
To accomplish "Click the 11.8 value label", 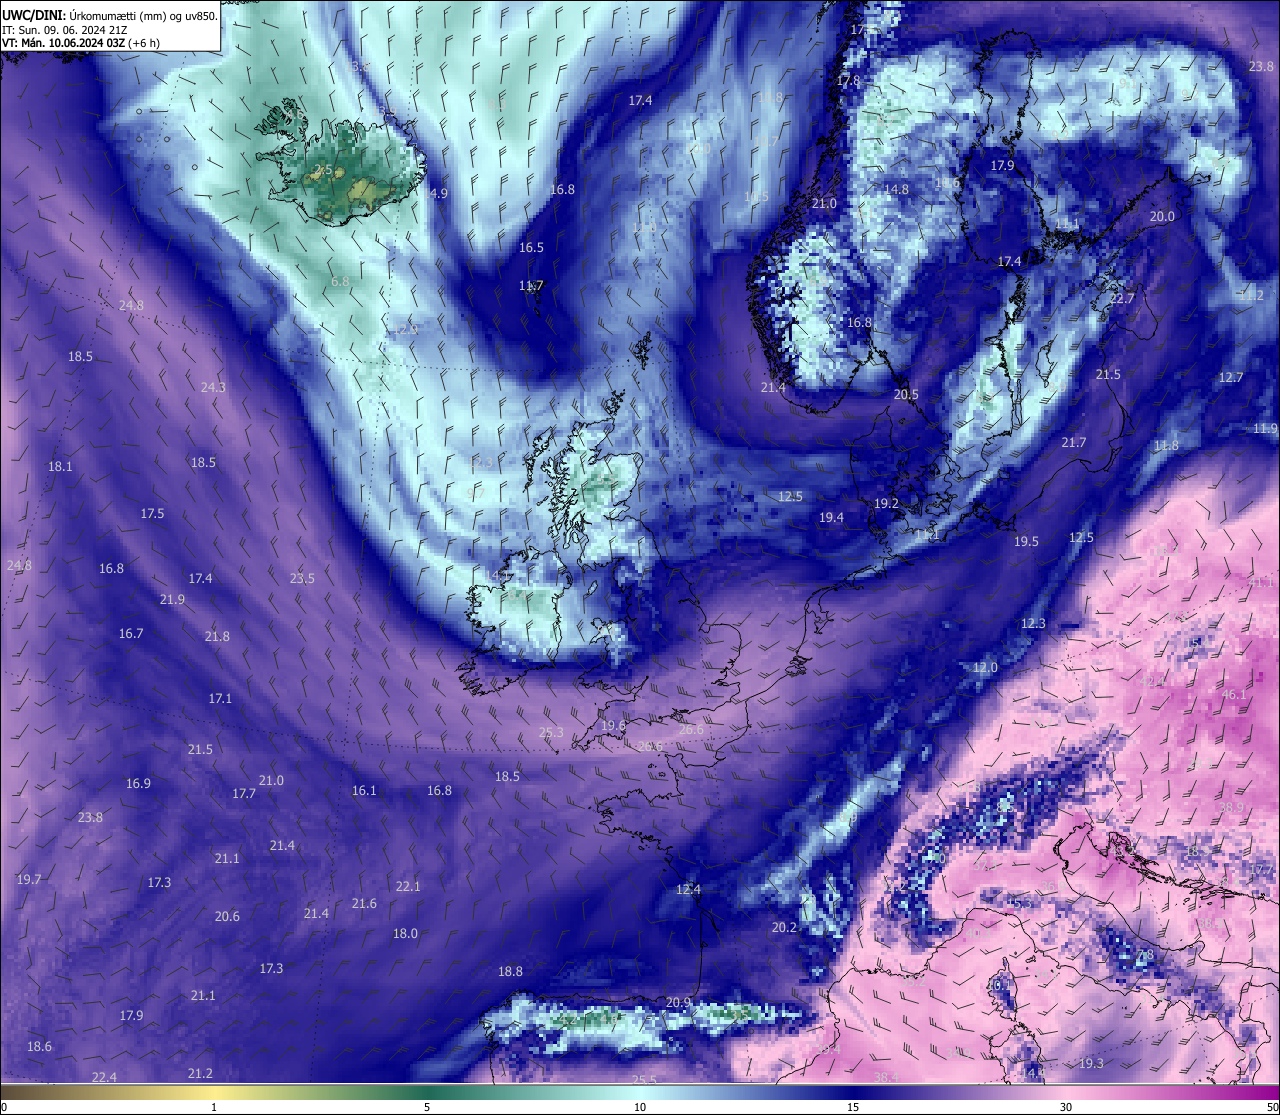I will 1166,445.
